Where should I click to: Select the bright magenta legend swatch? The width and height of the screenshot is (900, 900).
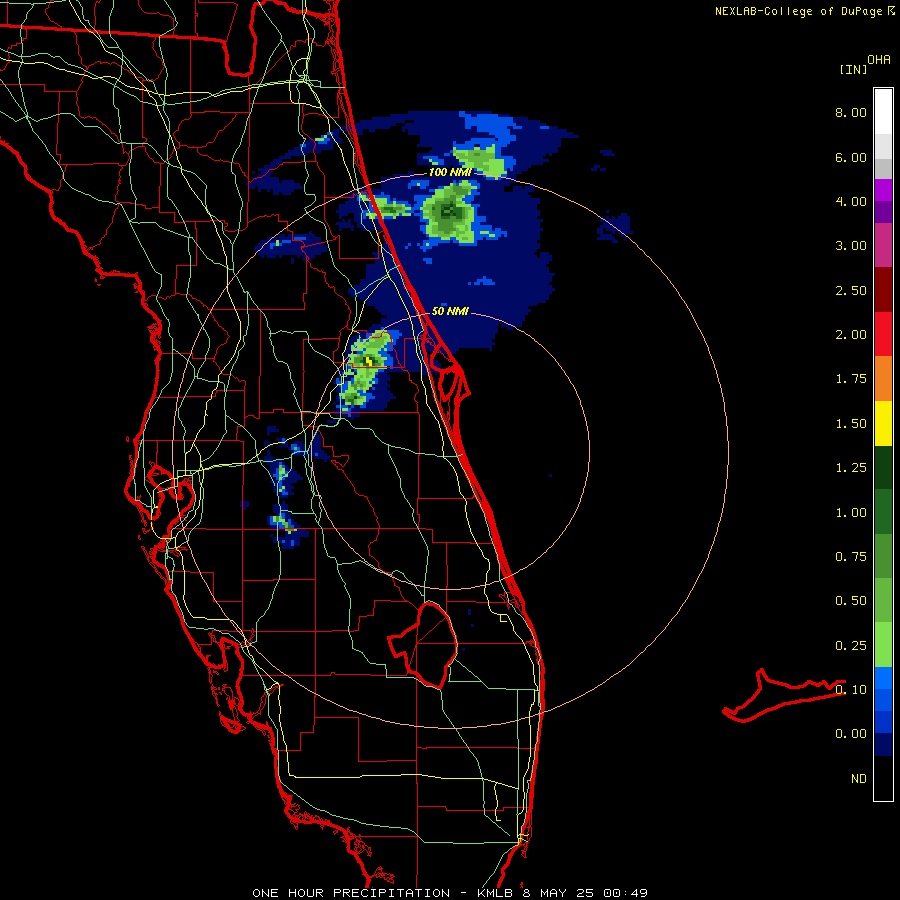click(x=883, y=190)
